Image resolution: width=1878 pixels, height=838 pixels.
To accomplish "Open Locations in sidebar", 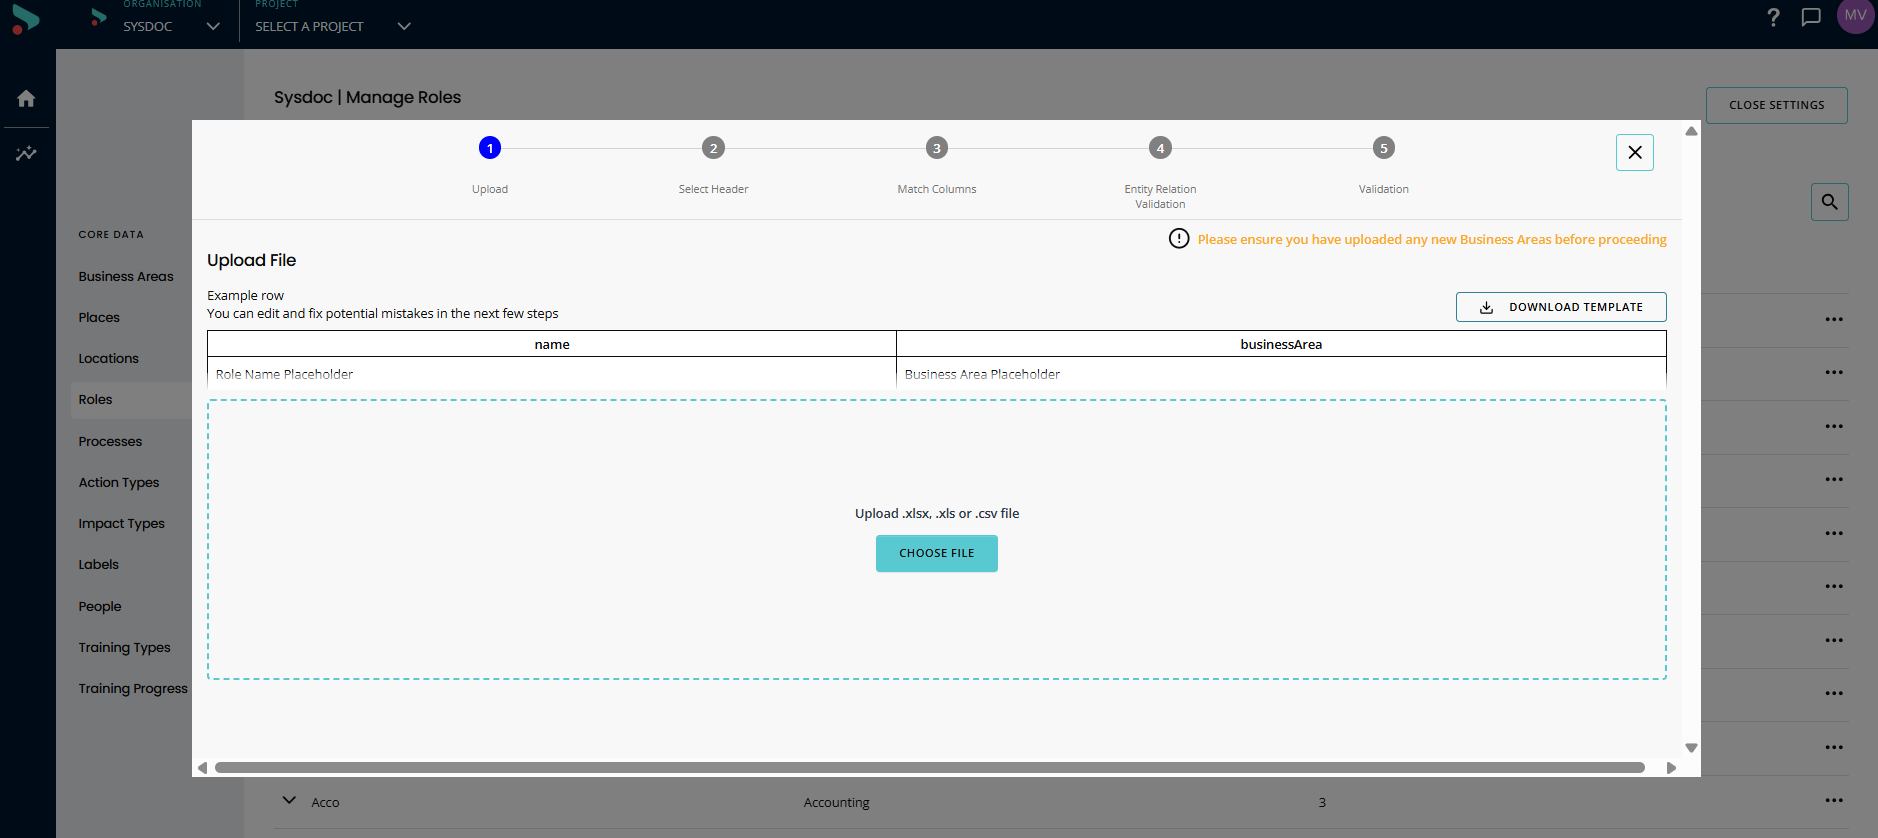I will pyautogui.click(x=109, y=359).
